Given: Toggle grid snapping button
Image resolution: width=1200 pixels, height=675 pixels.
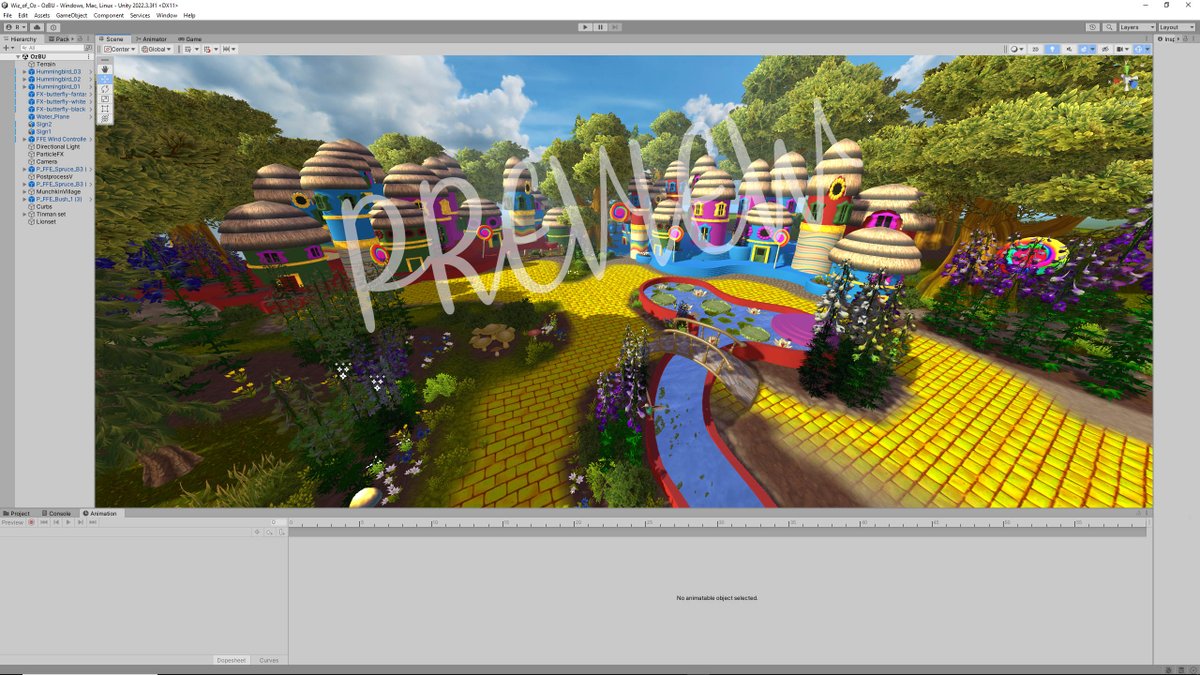Looking at the screenshot, I should point(207,49).
